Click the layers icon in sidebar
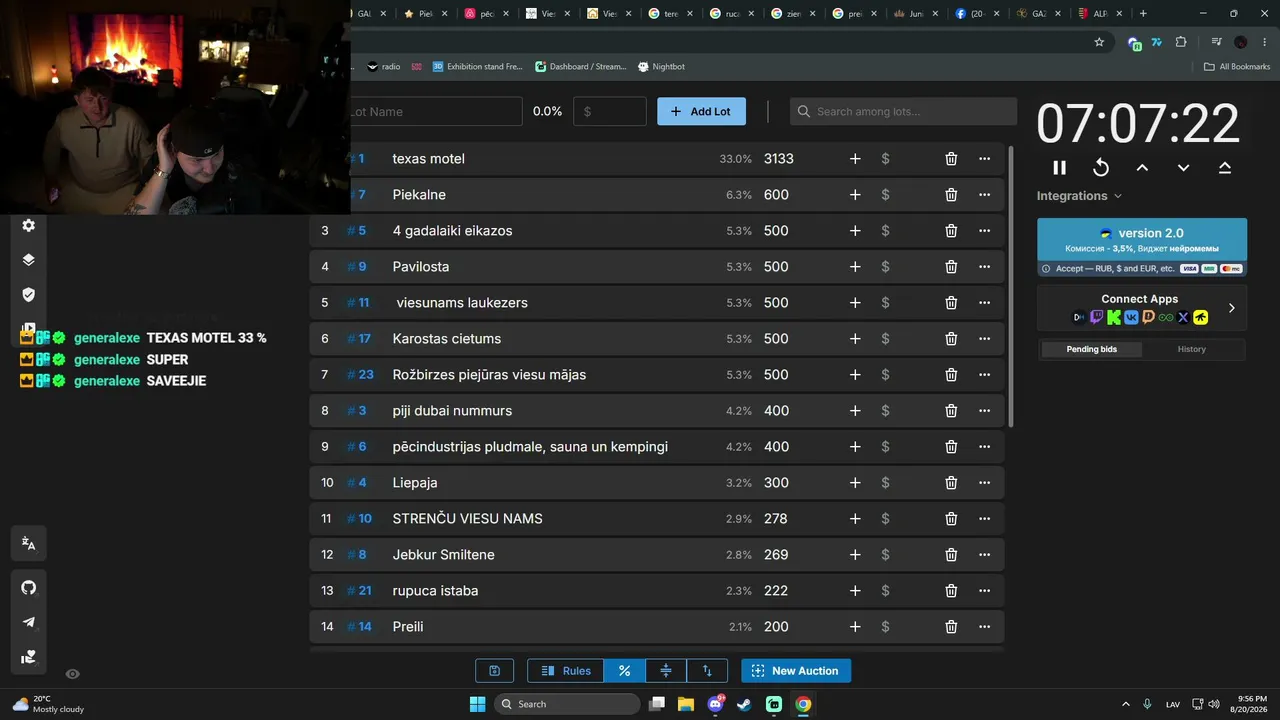 (29, 260)
